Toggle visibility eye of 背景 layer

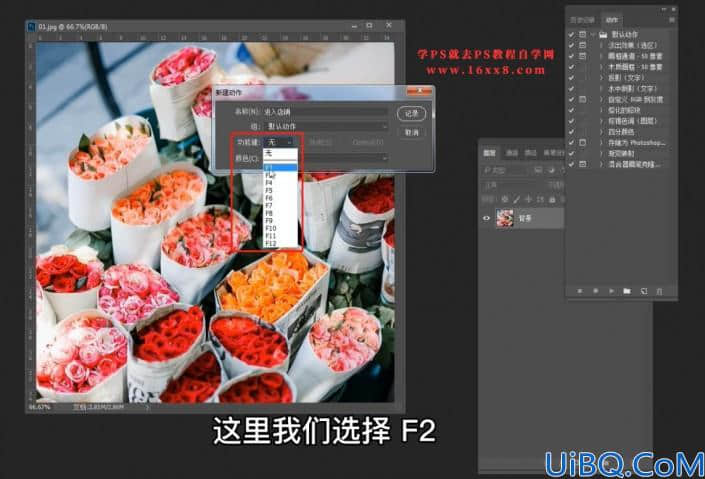click(486, 218)
